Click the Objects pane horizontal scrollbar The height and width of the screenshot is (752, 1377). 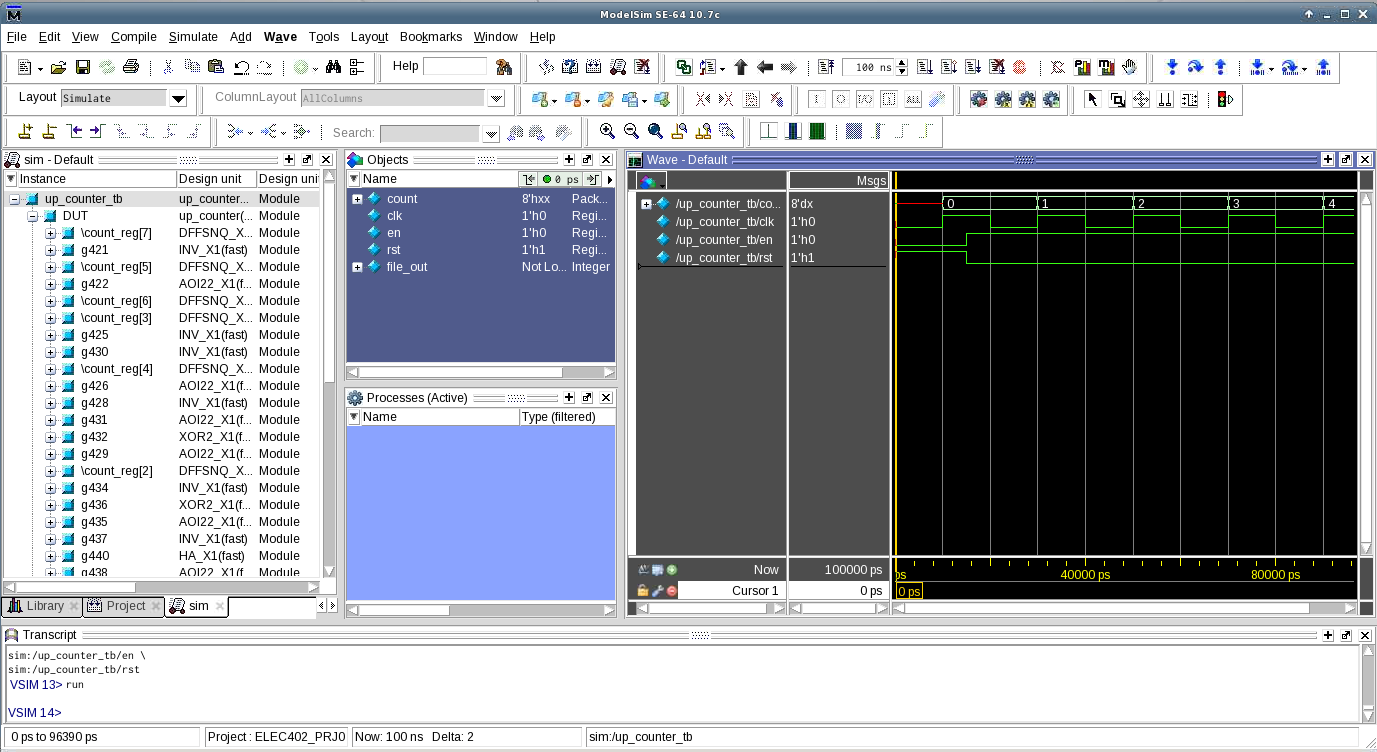tap(480, 372)
